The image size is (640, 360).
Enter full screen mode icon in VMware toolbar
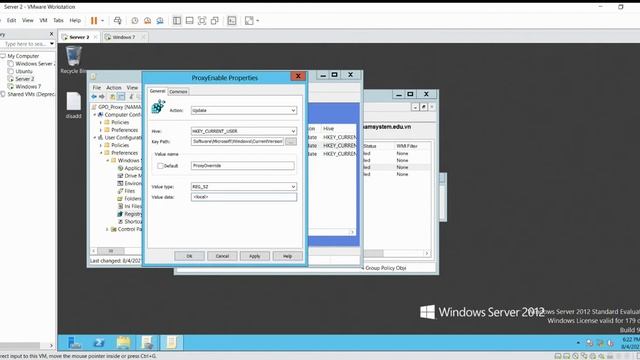tap(202, 20)
